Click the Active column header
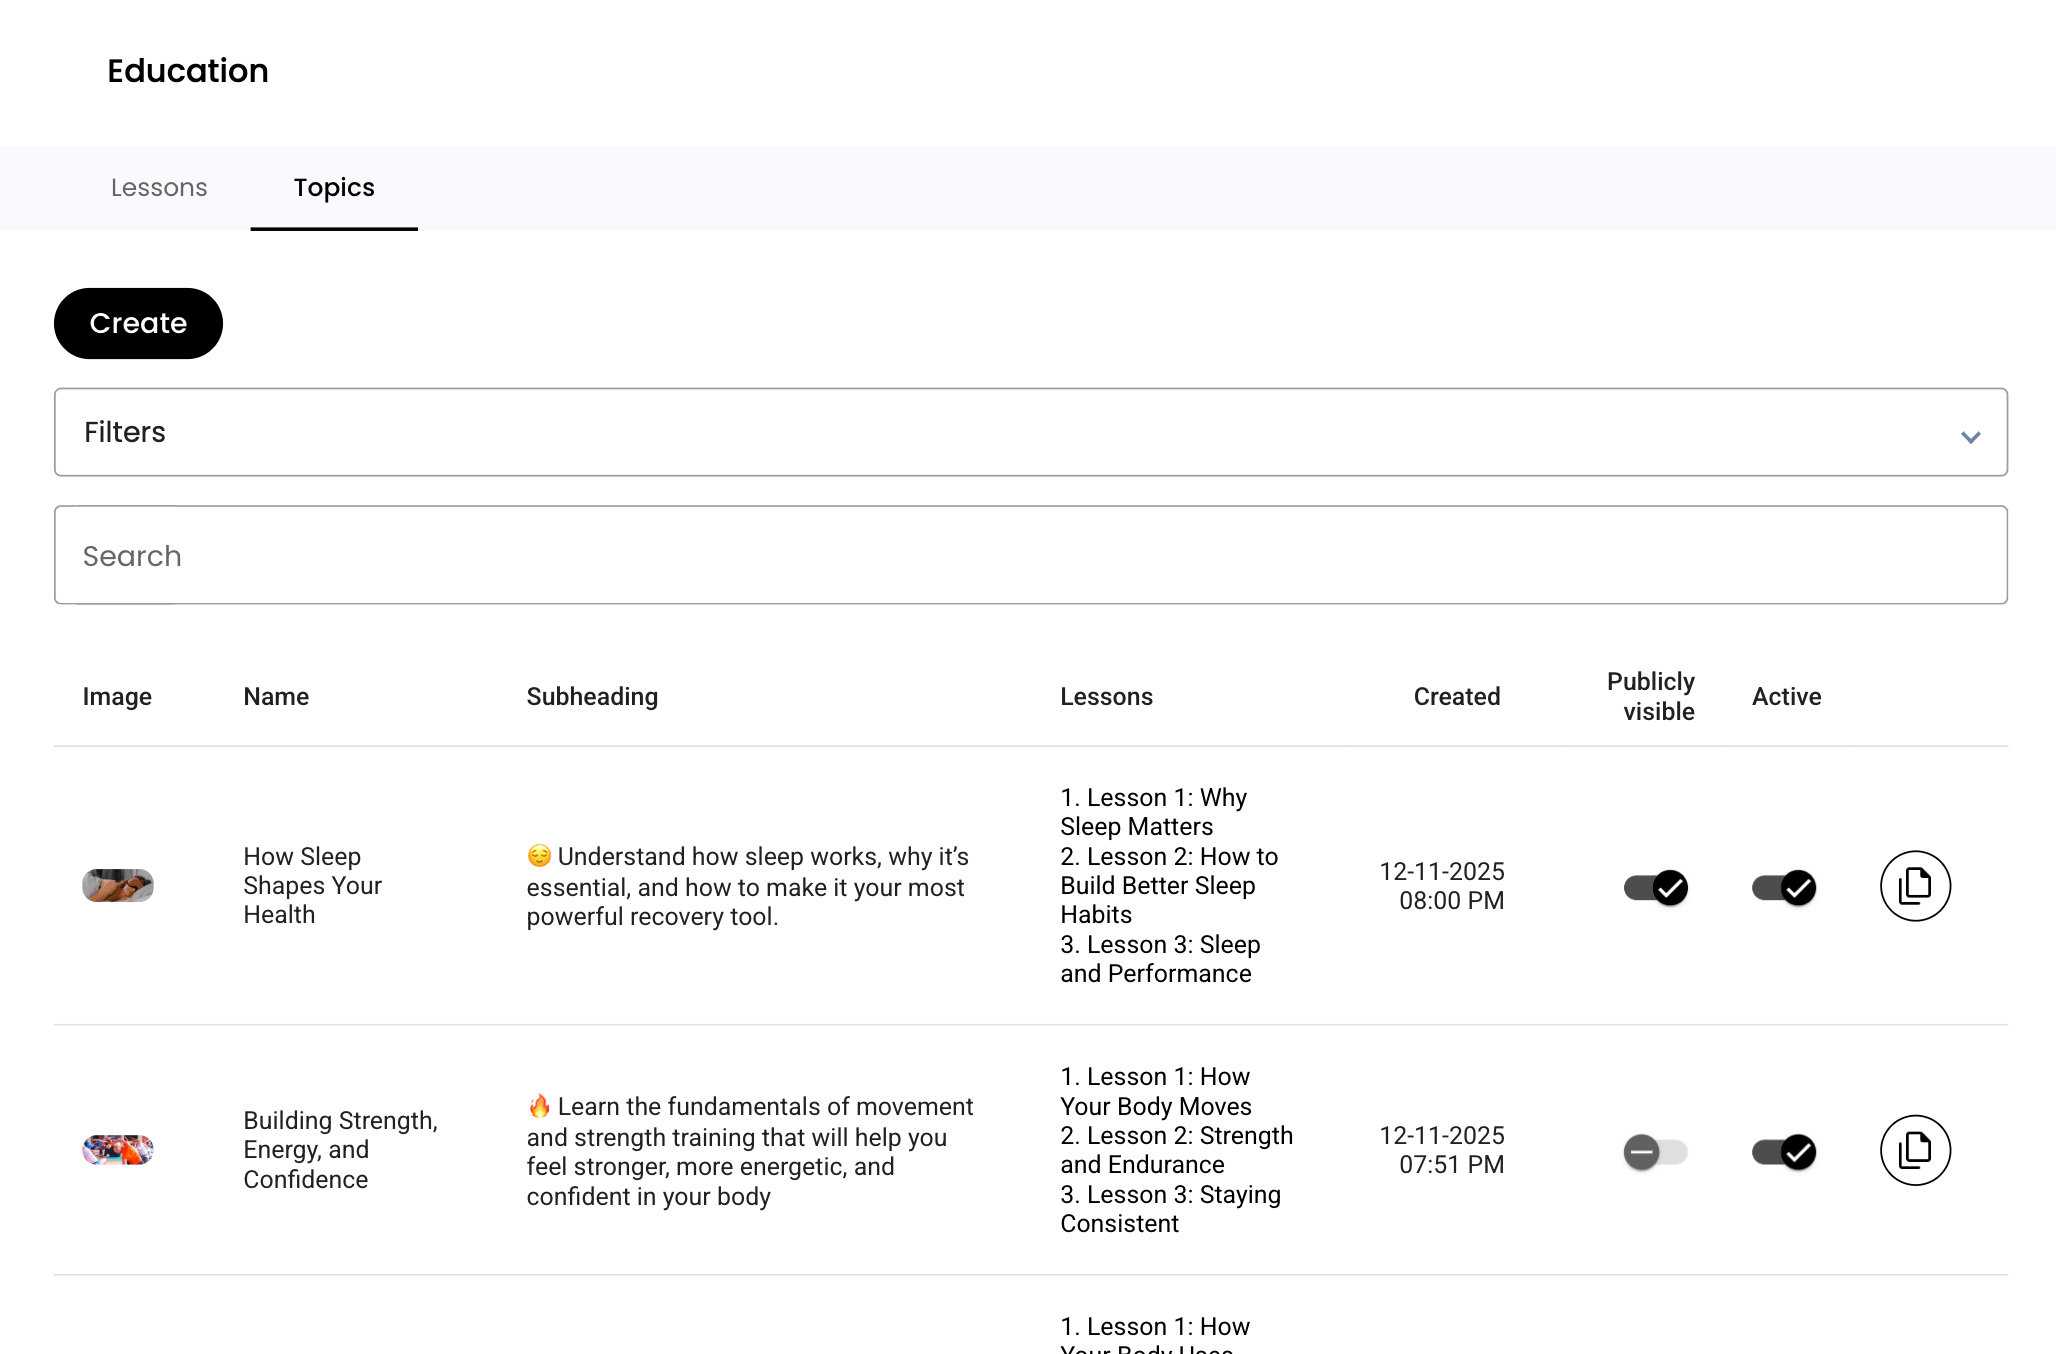The image size is (2056, 1354). click(1786, 697)
